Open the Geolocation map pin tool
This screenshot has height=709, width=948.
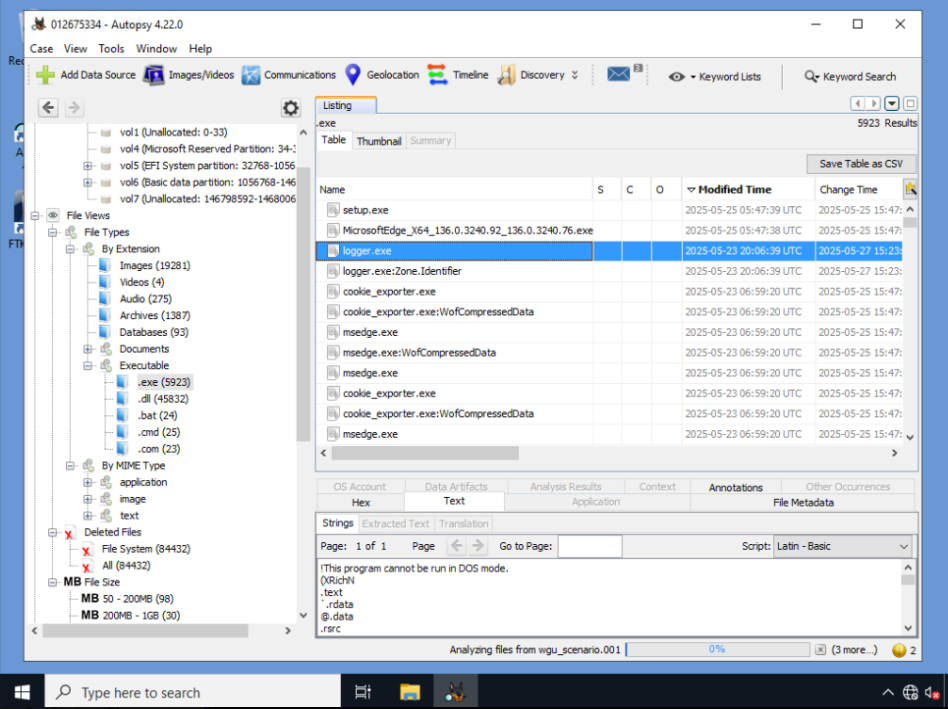(x=353, y=75)
